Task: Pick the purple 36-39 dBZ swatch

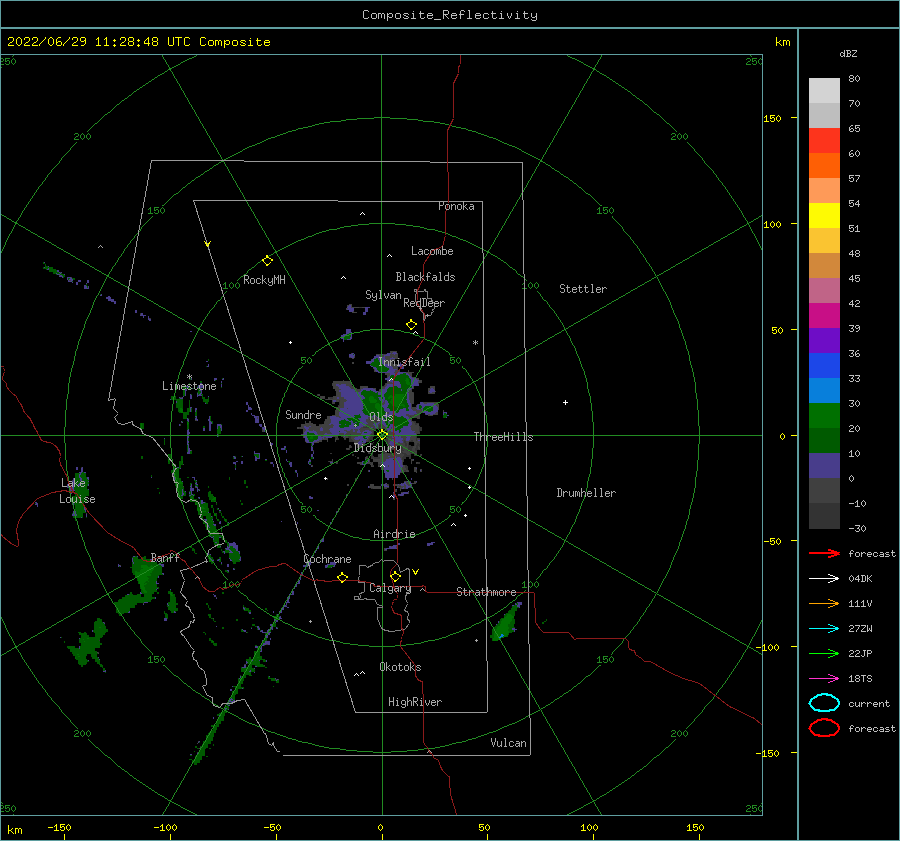Action: pos(824,340)
